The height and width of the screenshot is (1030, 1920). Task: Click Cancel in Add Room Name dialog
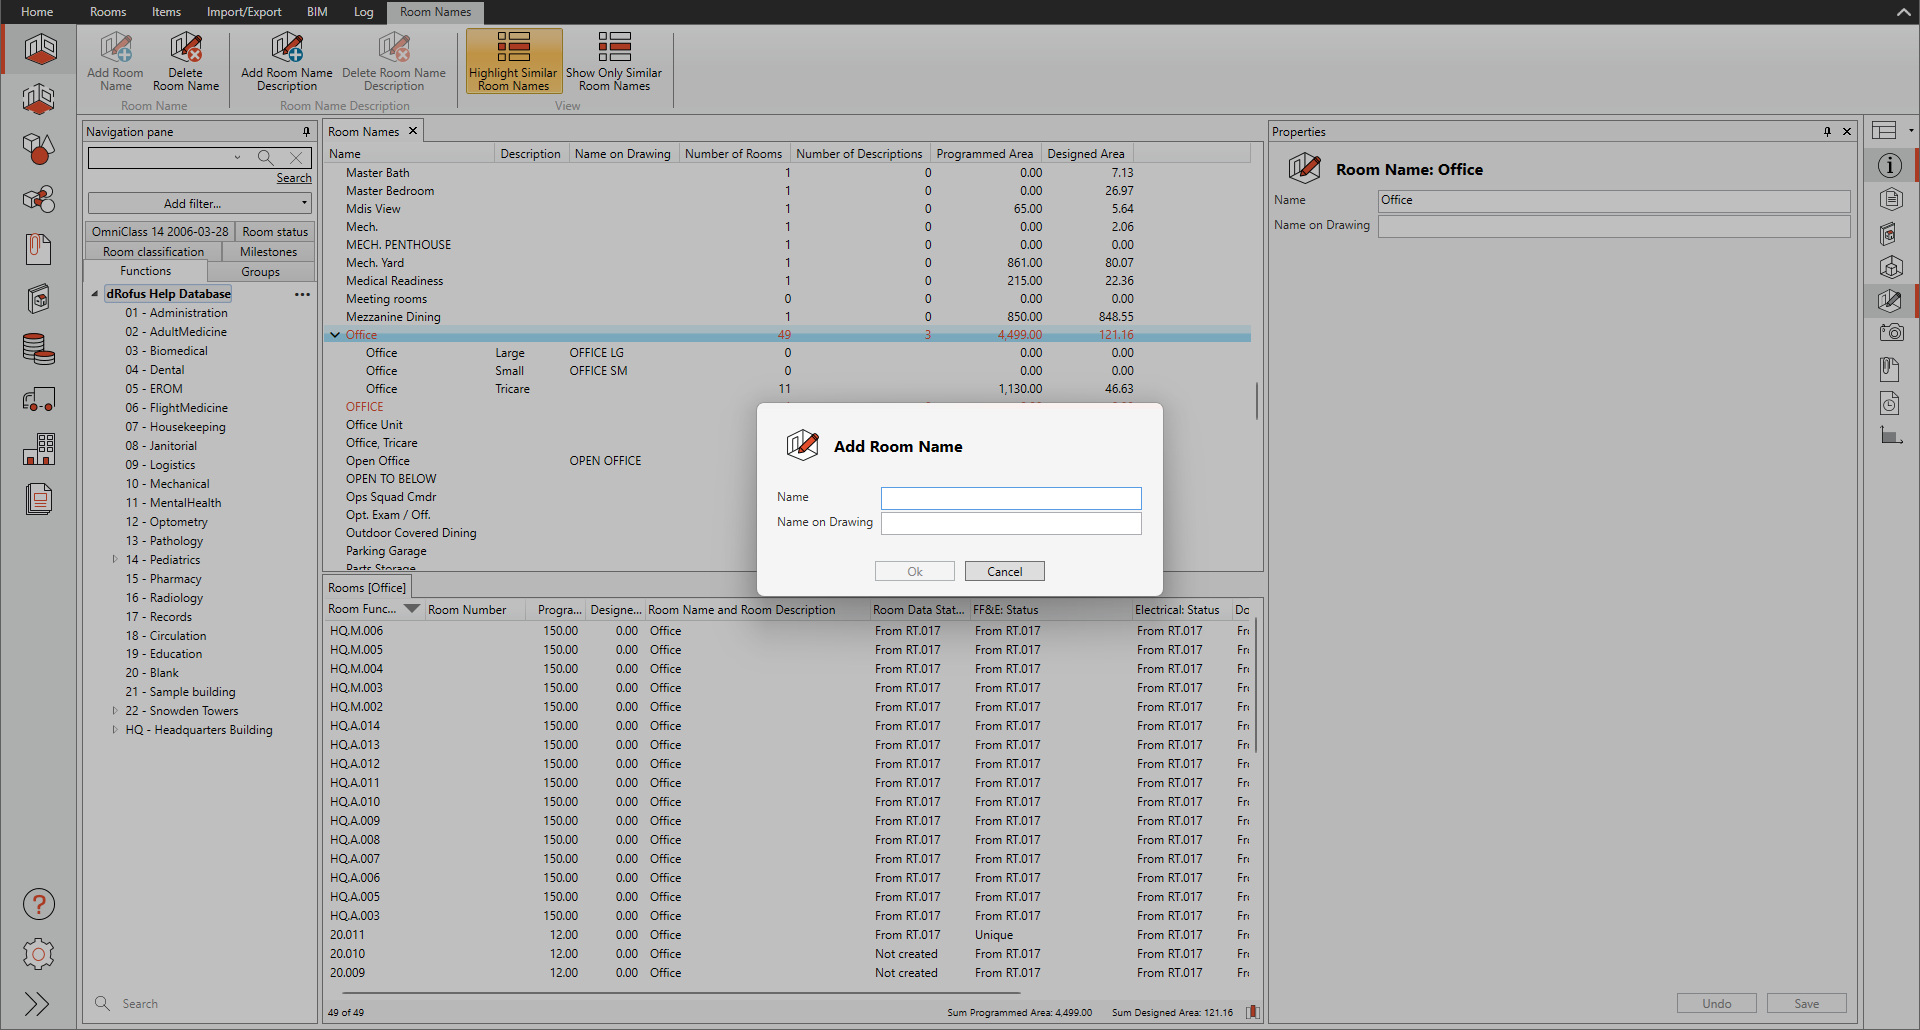[x=1004, y=572]
